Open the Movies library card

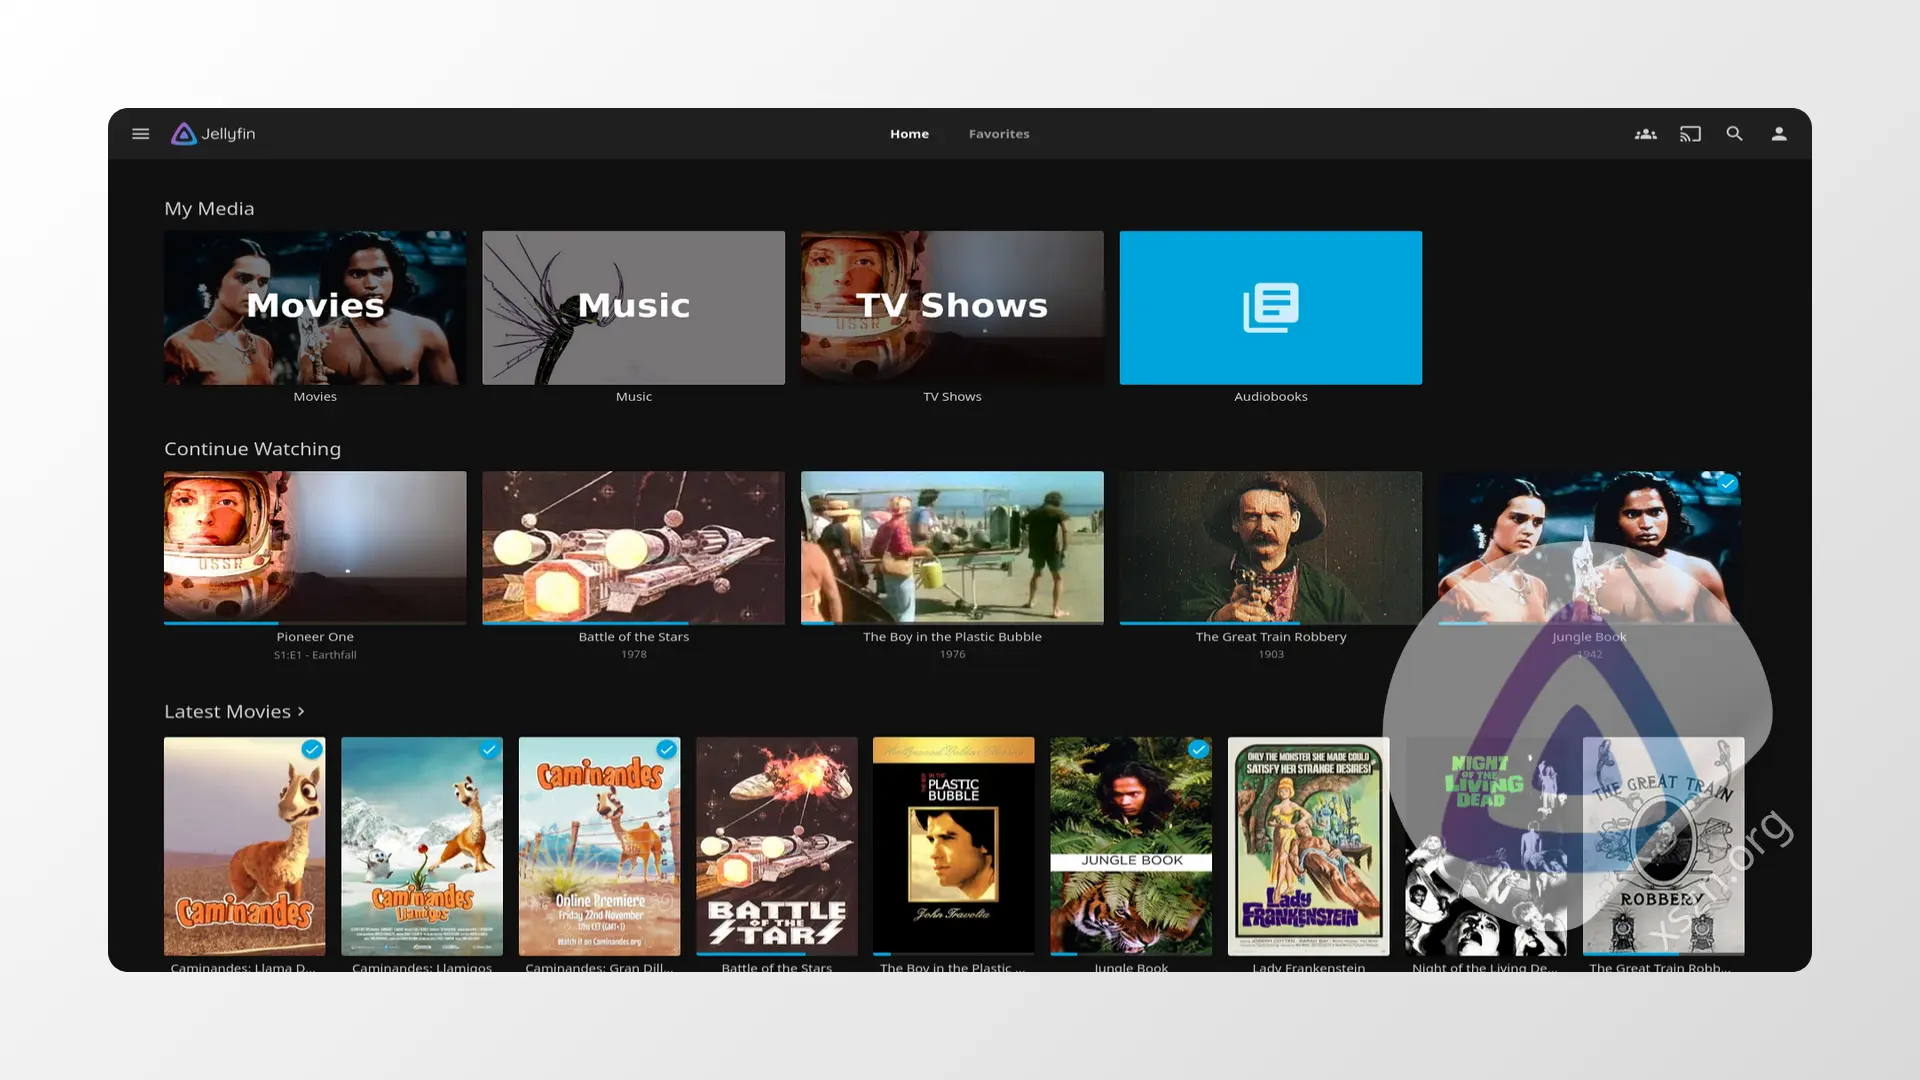coord(315,308)
